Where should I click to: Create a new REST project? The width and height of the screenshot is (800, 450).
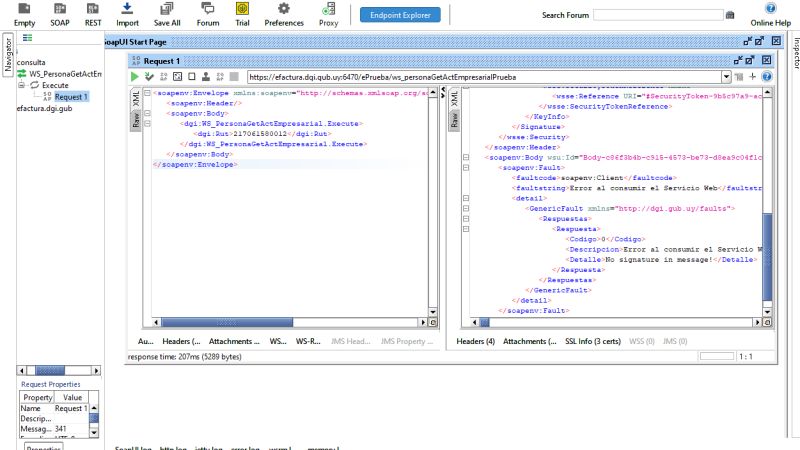tap(93, 15)
